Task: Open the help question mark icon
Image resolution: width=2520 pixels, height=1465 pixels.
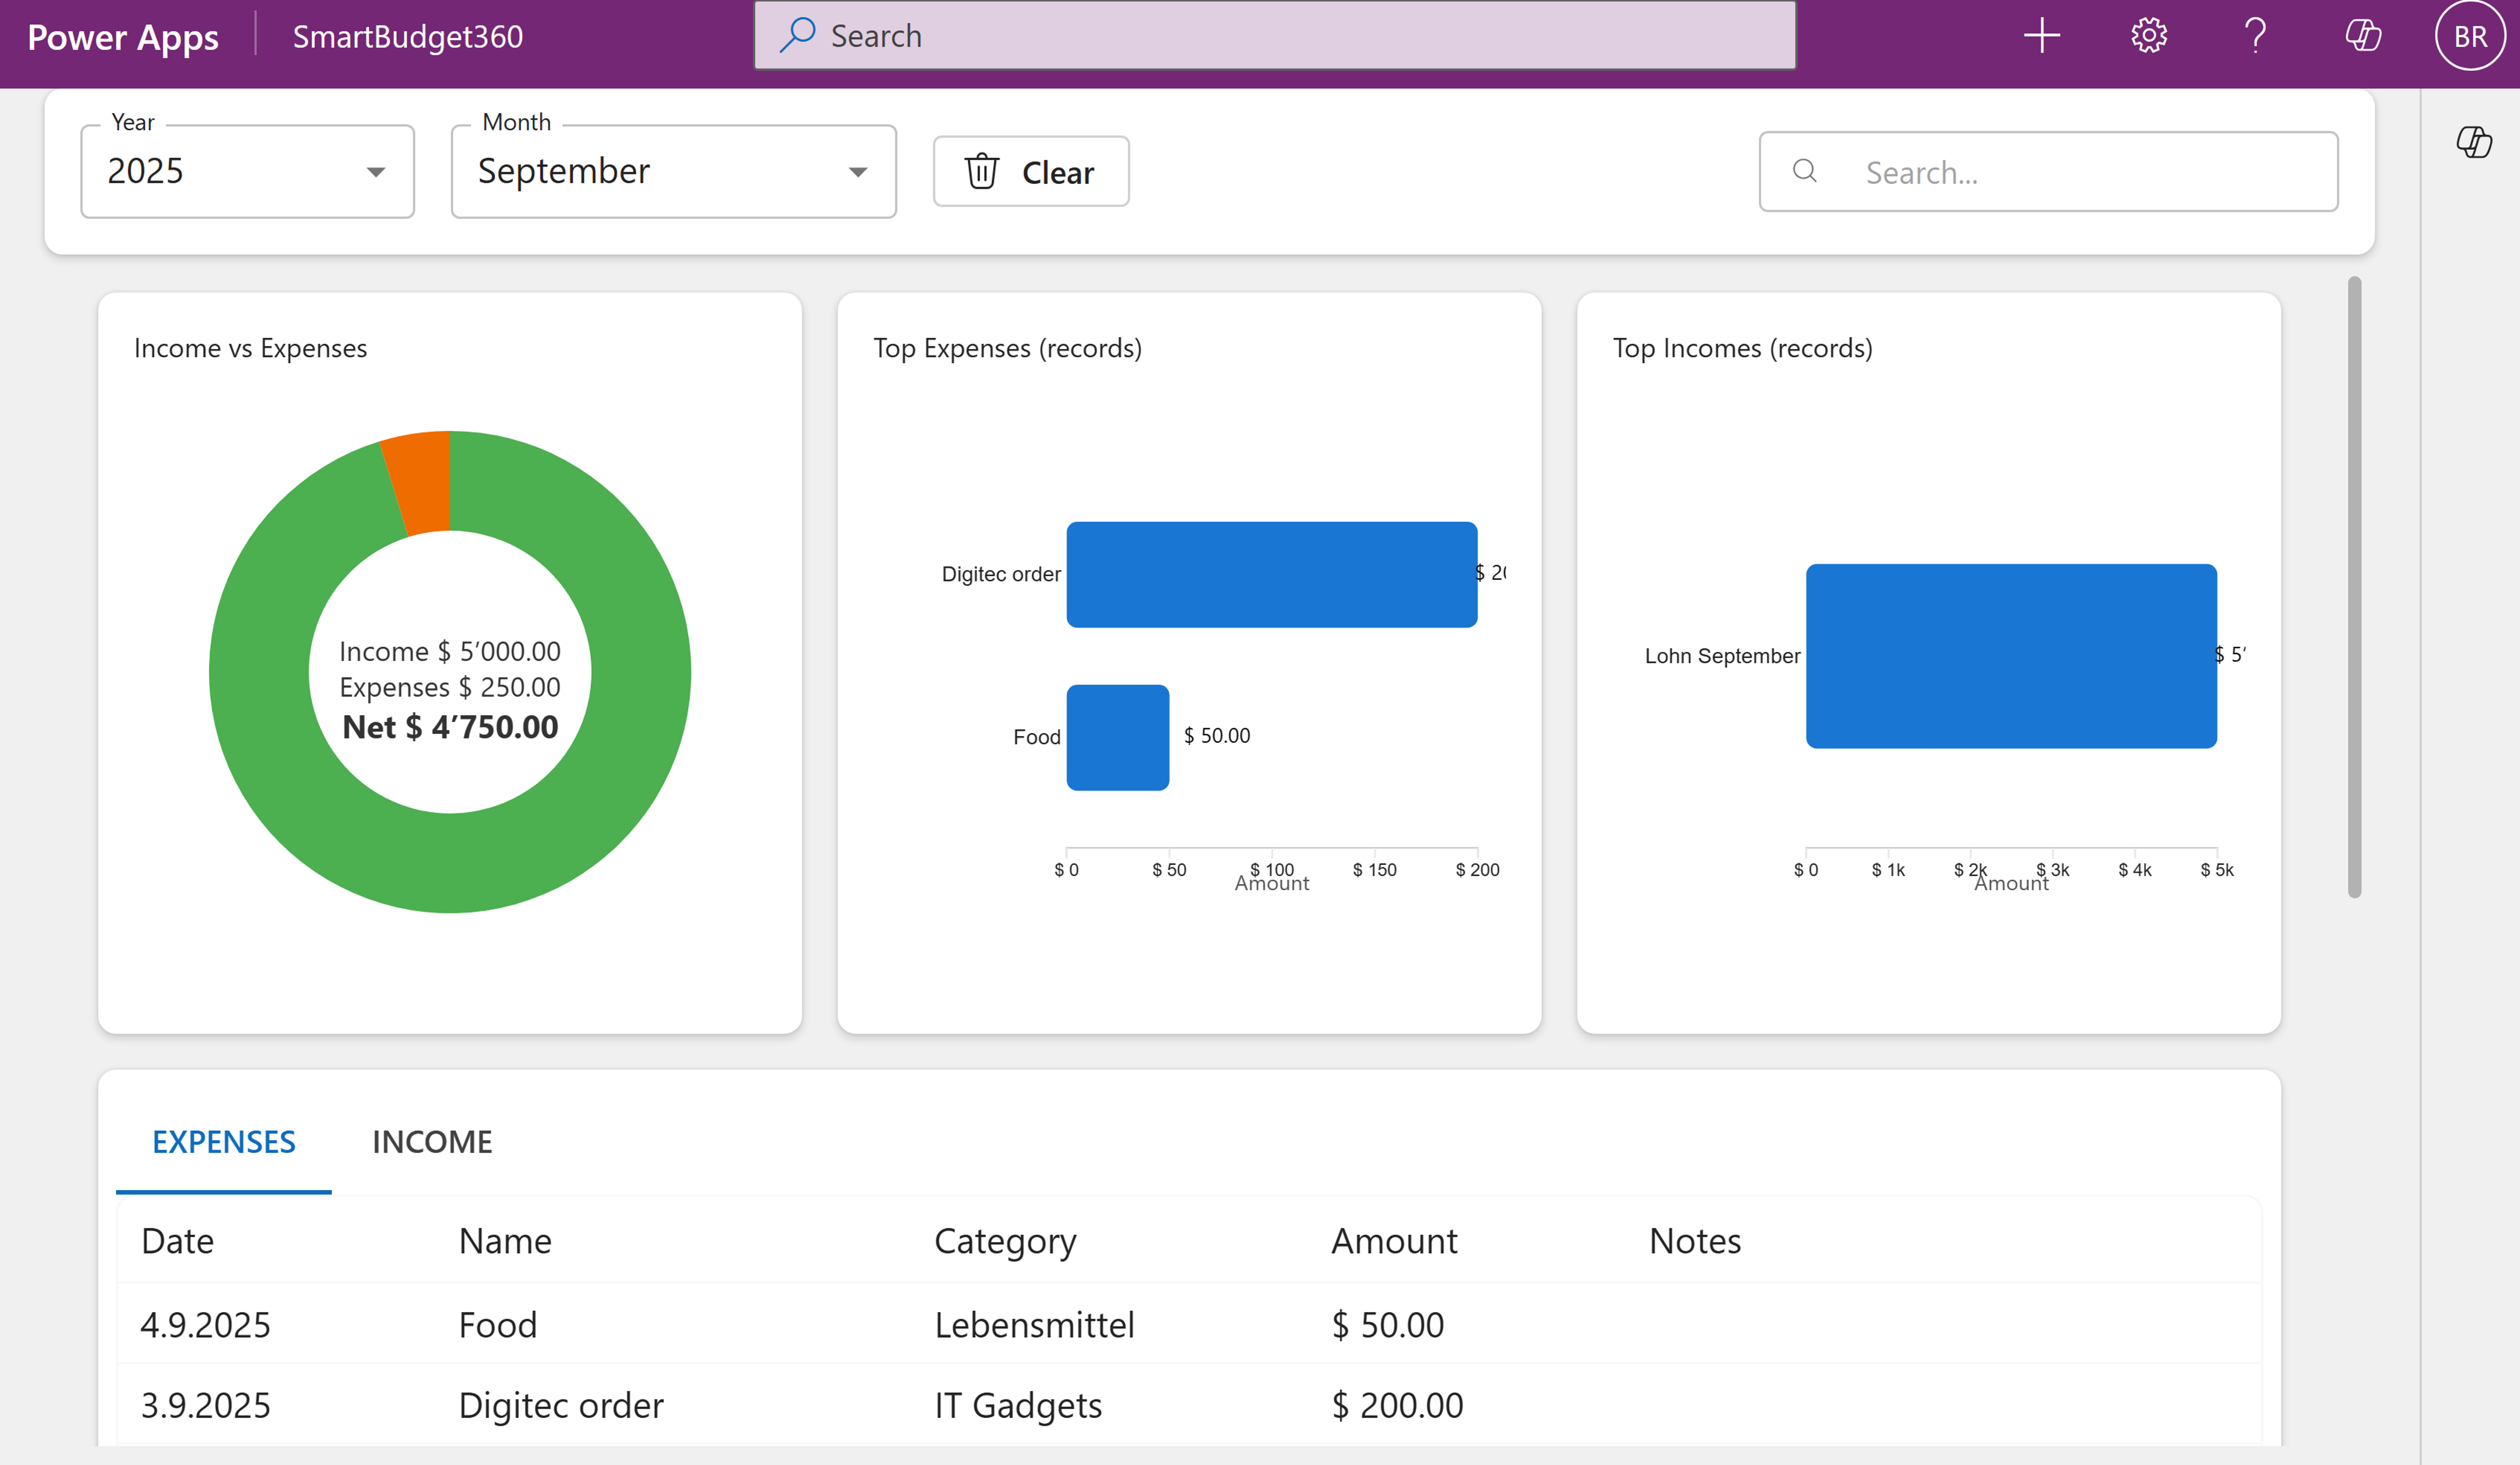Action: tap(2255, 36)
